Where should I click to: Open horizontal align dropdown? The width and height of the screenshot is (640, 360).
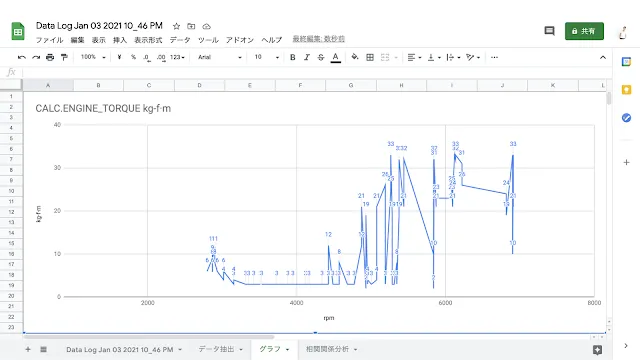pos(414,57)
